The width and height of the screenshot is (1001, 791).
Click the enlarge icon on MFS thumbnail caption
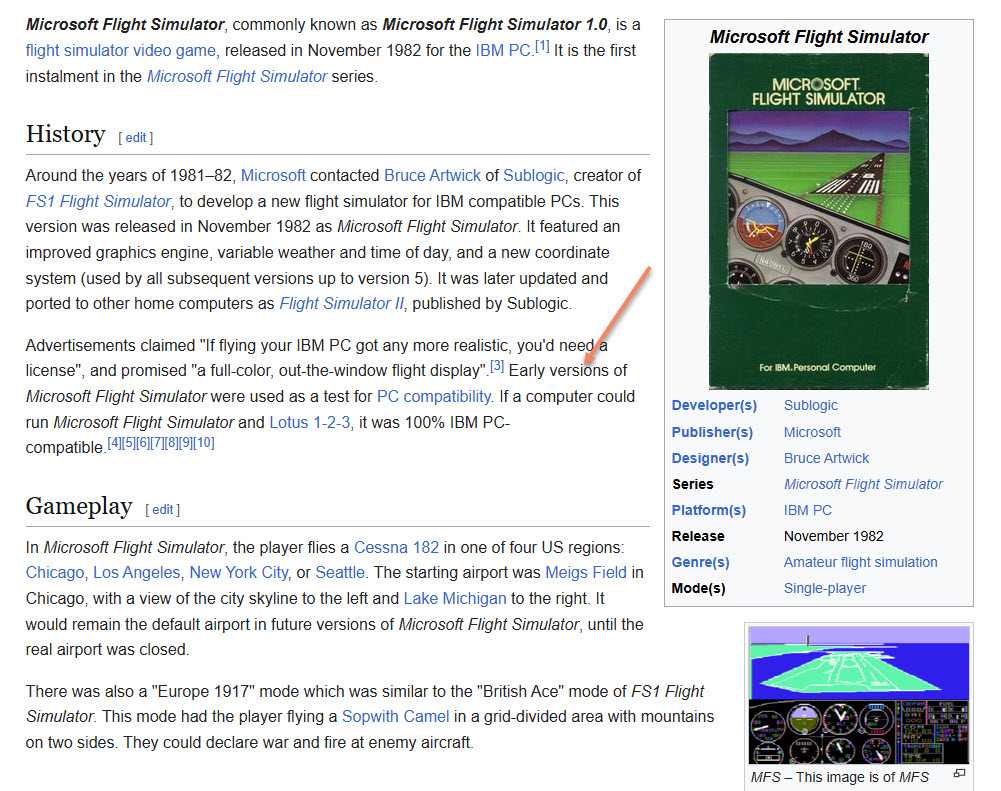pyautogui.click(x=959, y=773)
